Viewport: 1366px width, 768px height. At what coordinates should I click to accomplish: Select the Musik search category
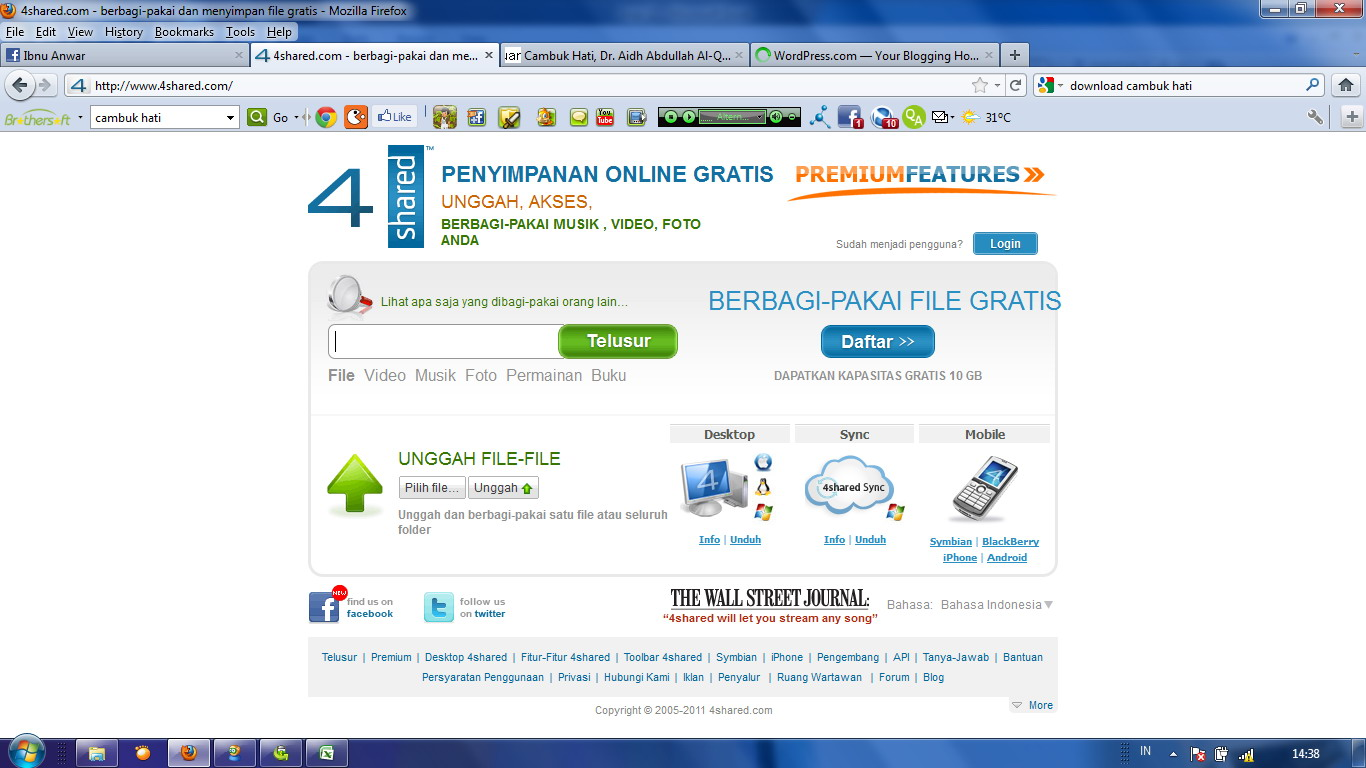(435, 375)
